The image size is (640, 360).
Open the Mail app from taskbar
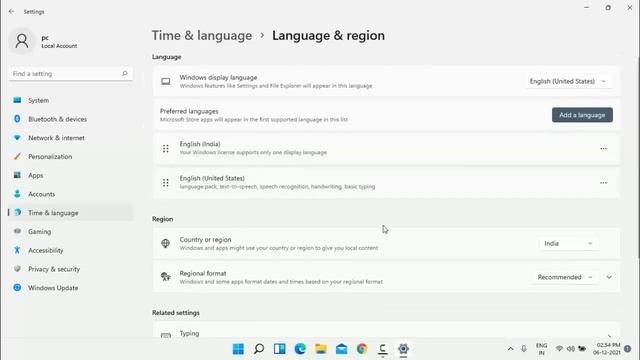342,349
